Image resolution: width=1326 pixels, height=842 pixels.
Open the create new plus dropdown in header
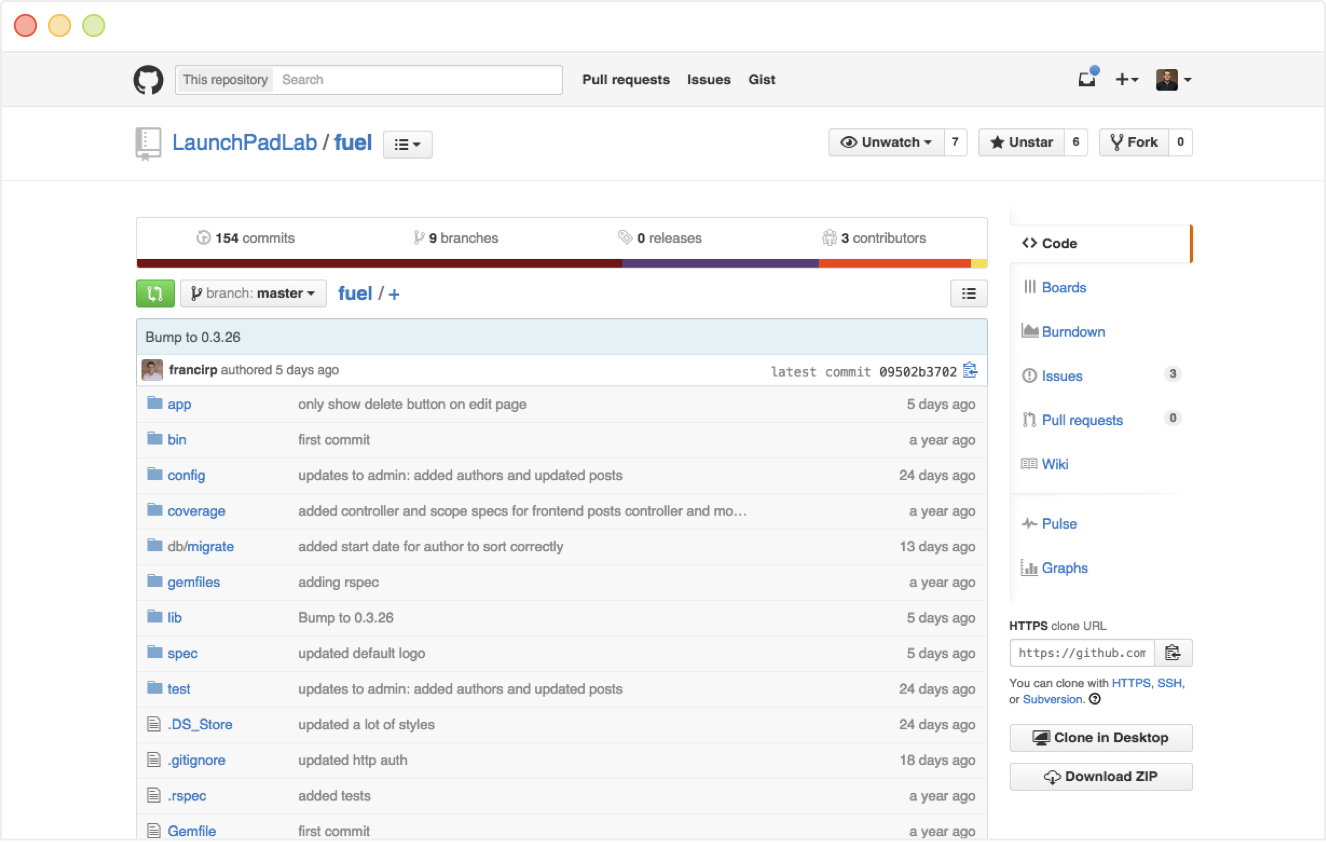[1127, 80]
